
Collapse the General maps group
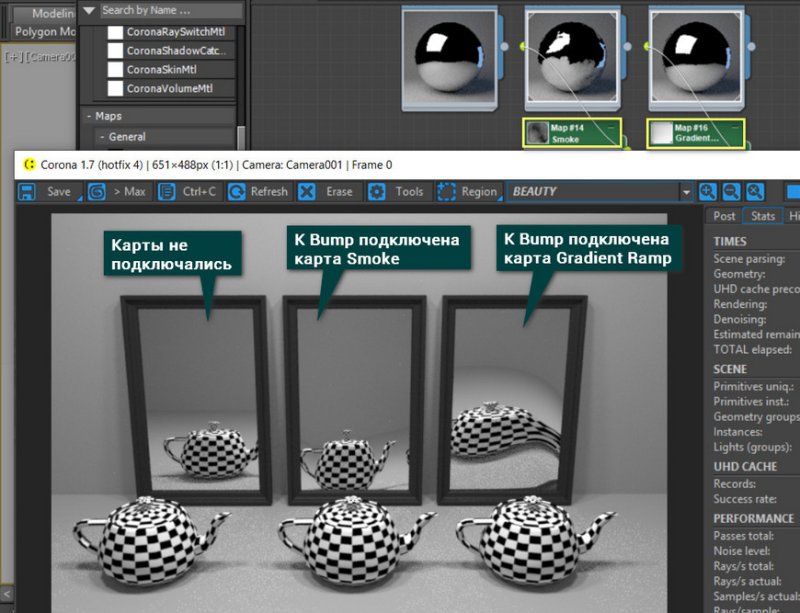pos(126,137)
